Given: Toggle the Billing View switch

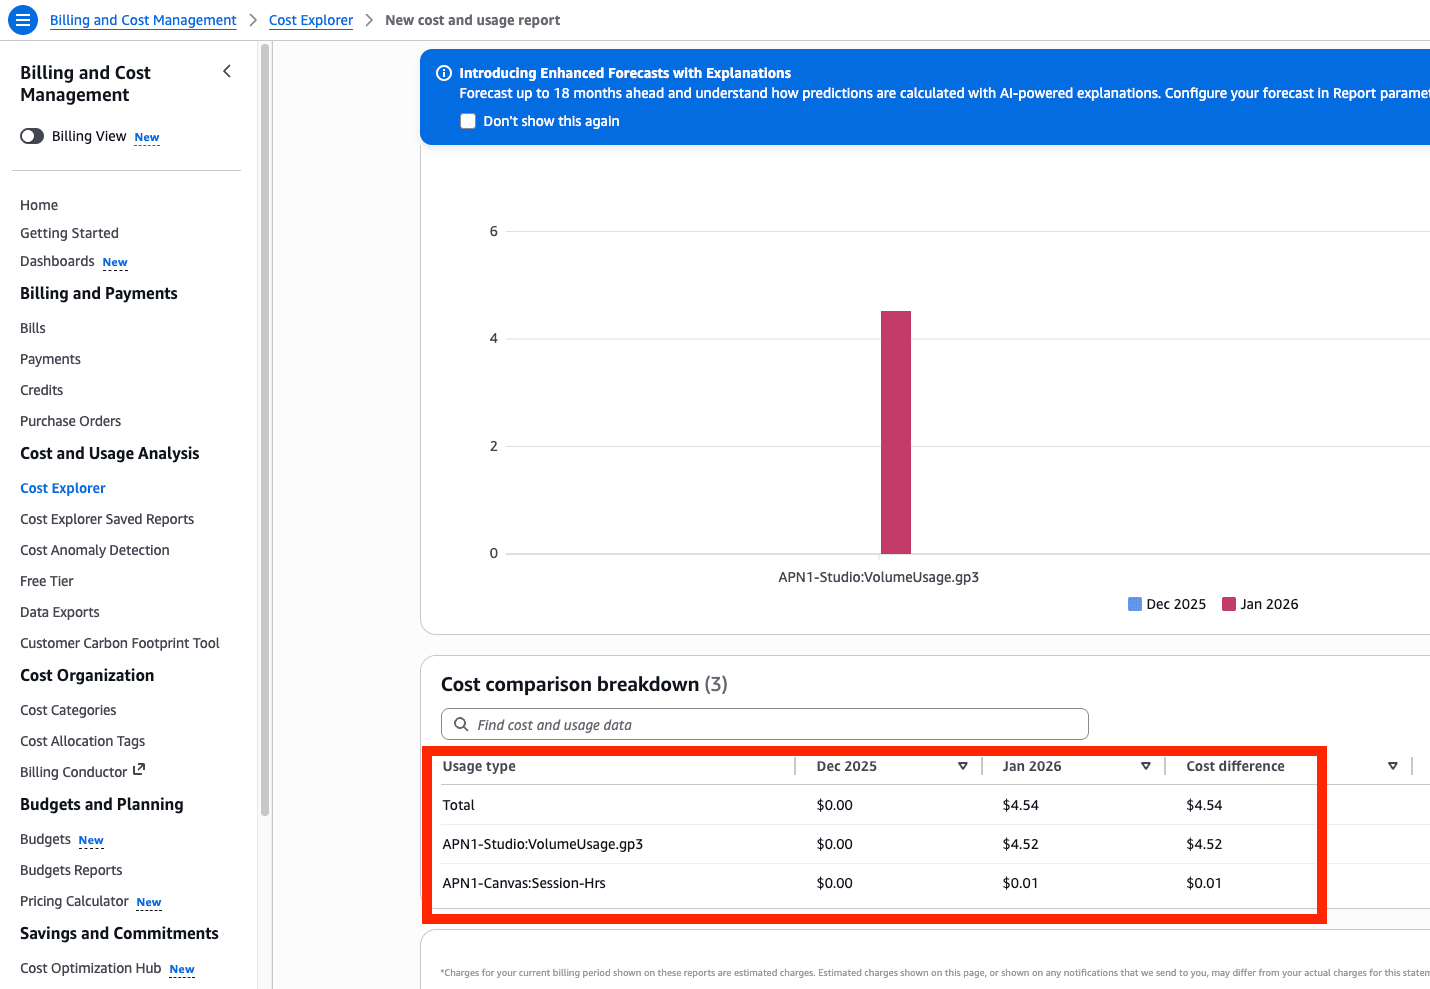Looking at the screenshot, I should point(32,136).
